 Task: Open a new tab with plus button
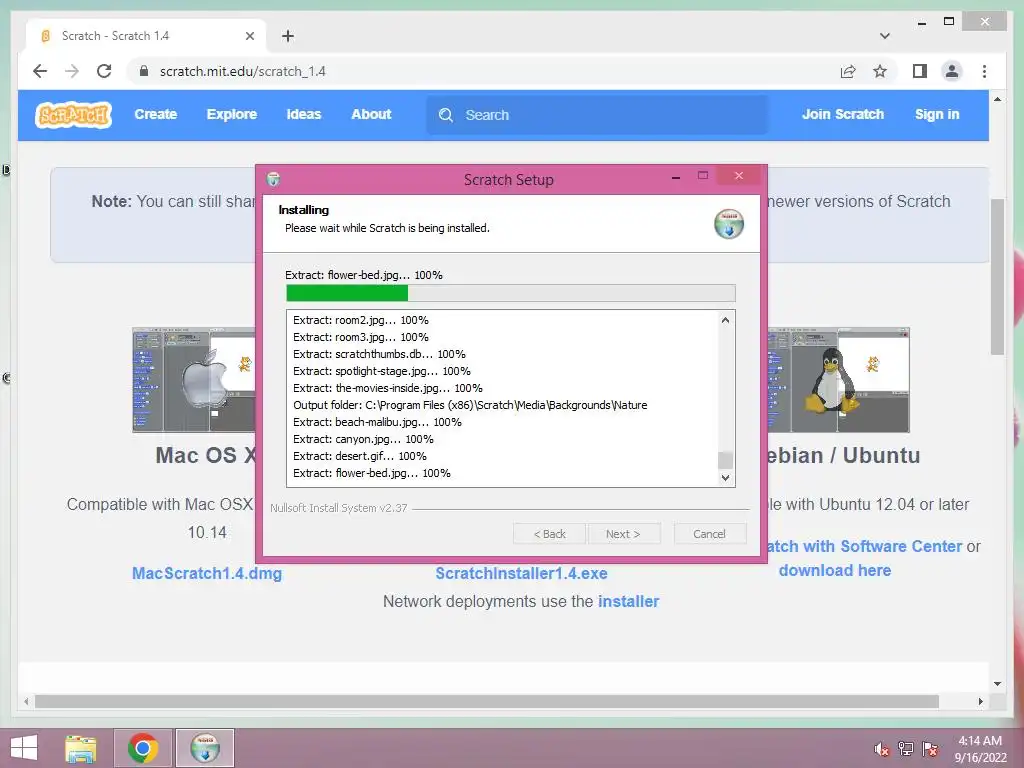click(287, 36)
